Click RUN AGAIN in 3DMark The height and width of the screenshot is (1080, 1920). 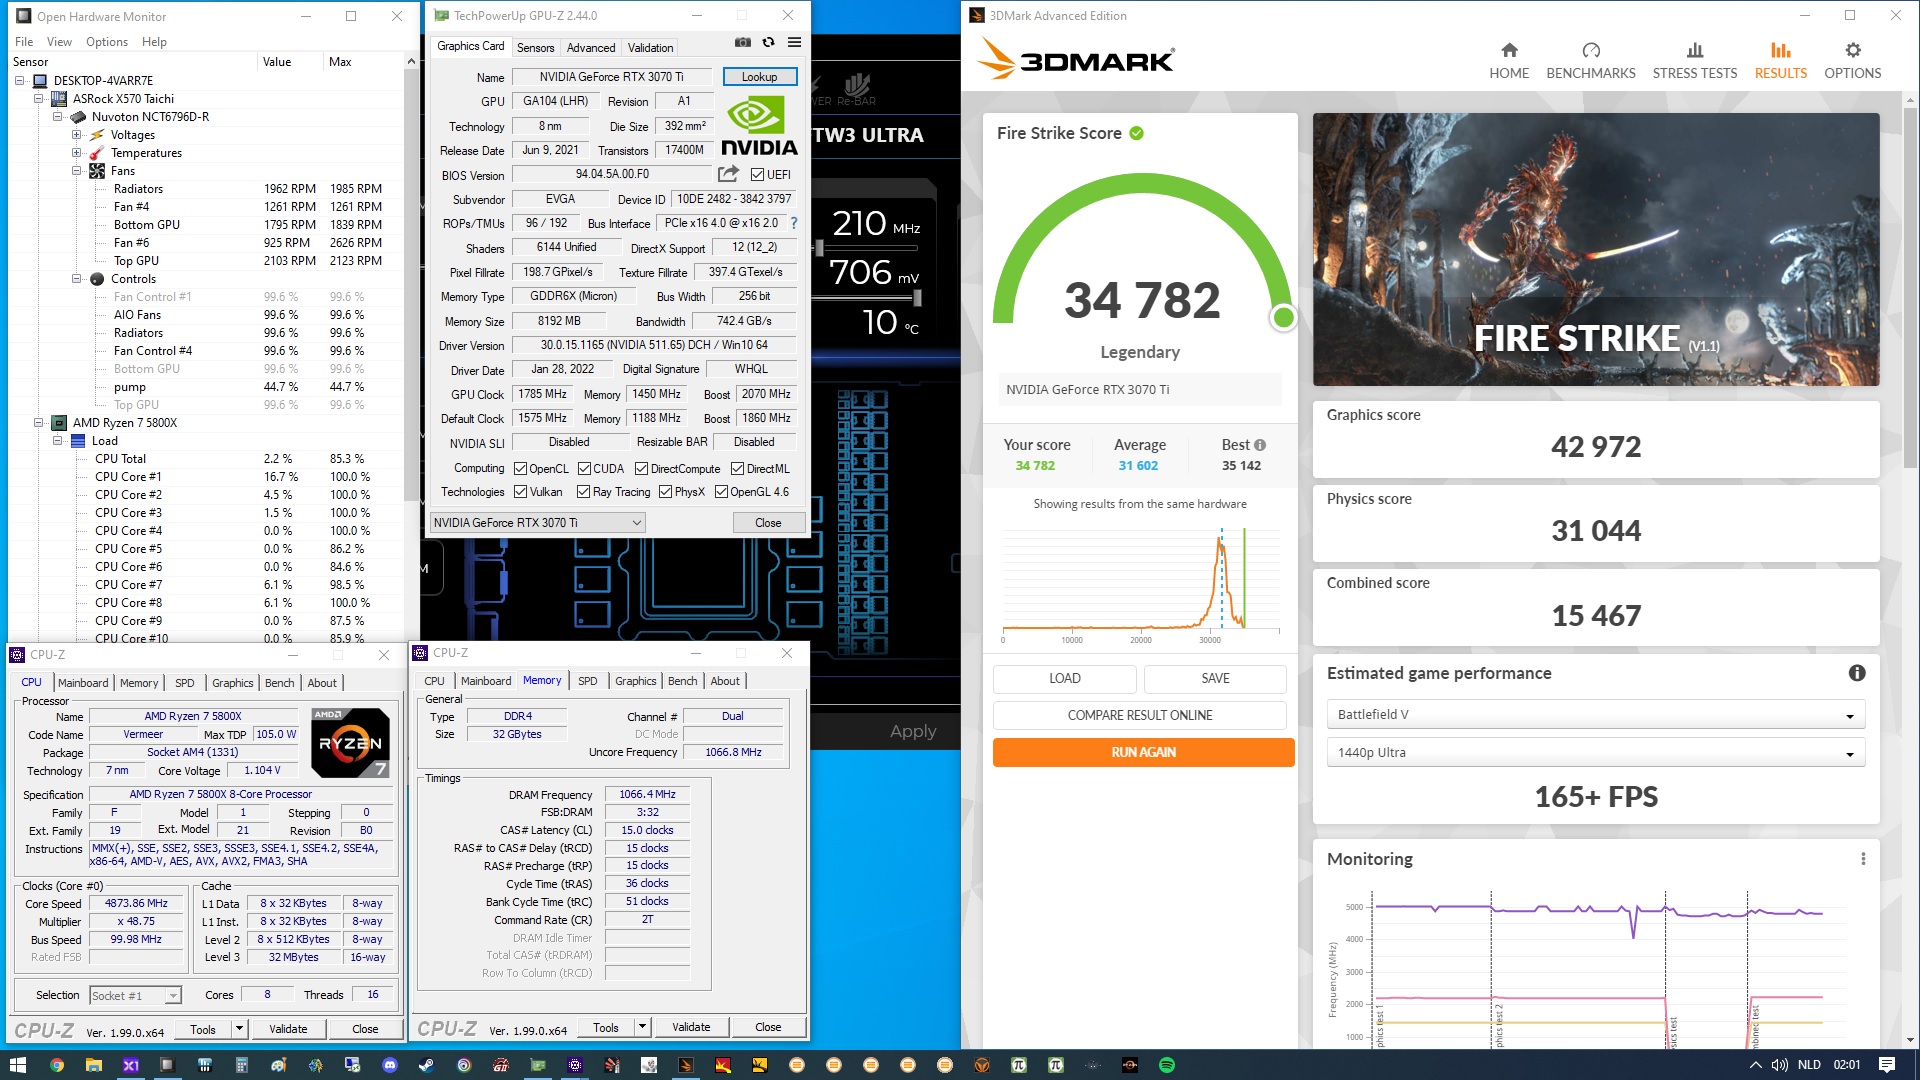pos(1143,752)
